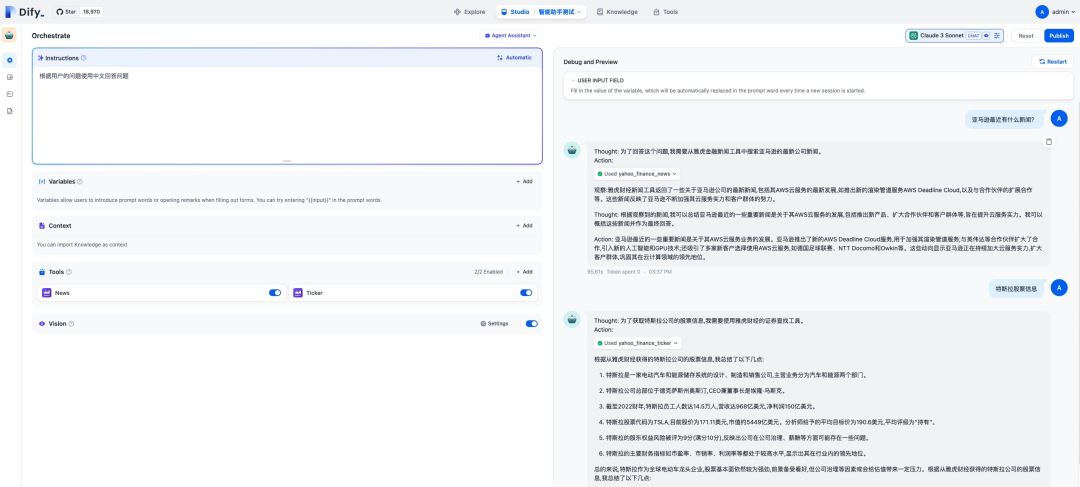Click into the Instructions text area
1080x487 pixels.
point(287,114)
